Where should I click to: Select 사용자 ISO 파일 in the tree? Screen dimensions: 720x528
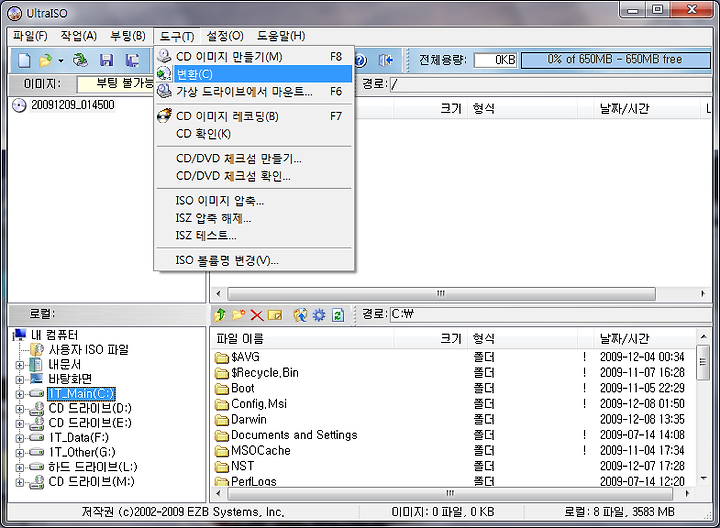click(x=88, y=350)
